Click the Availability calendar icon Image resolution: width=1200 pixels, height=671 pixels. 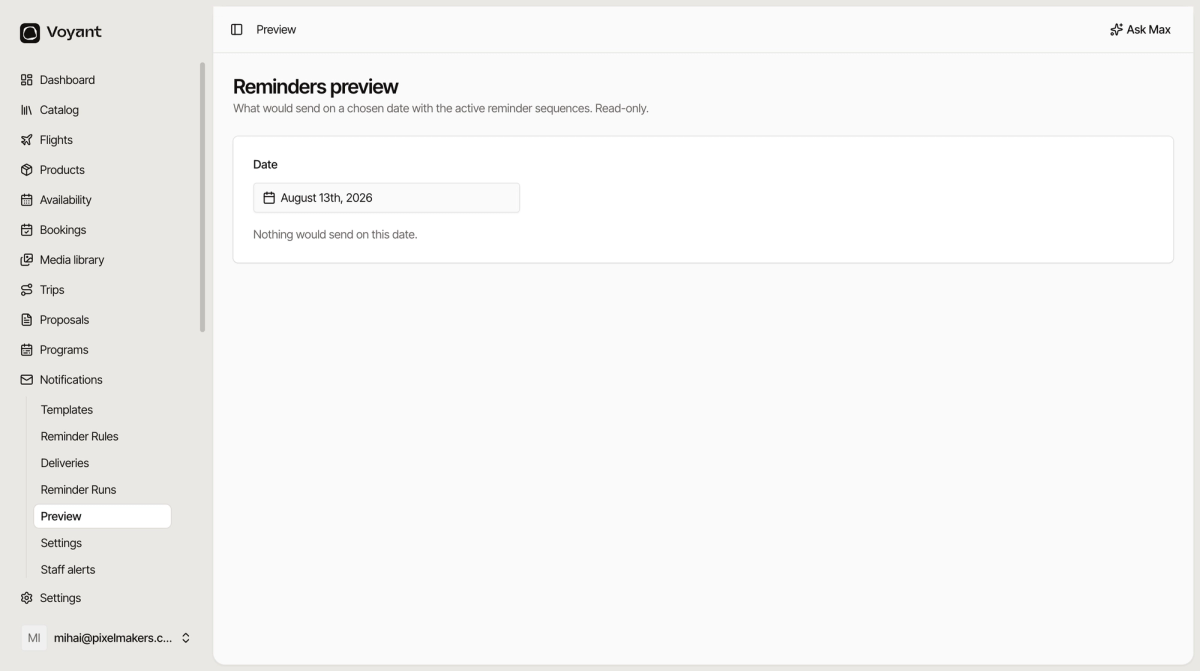(27, 200)
